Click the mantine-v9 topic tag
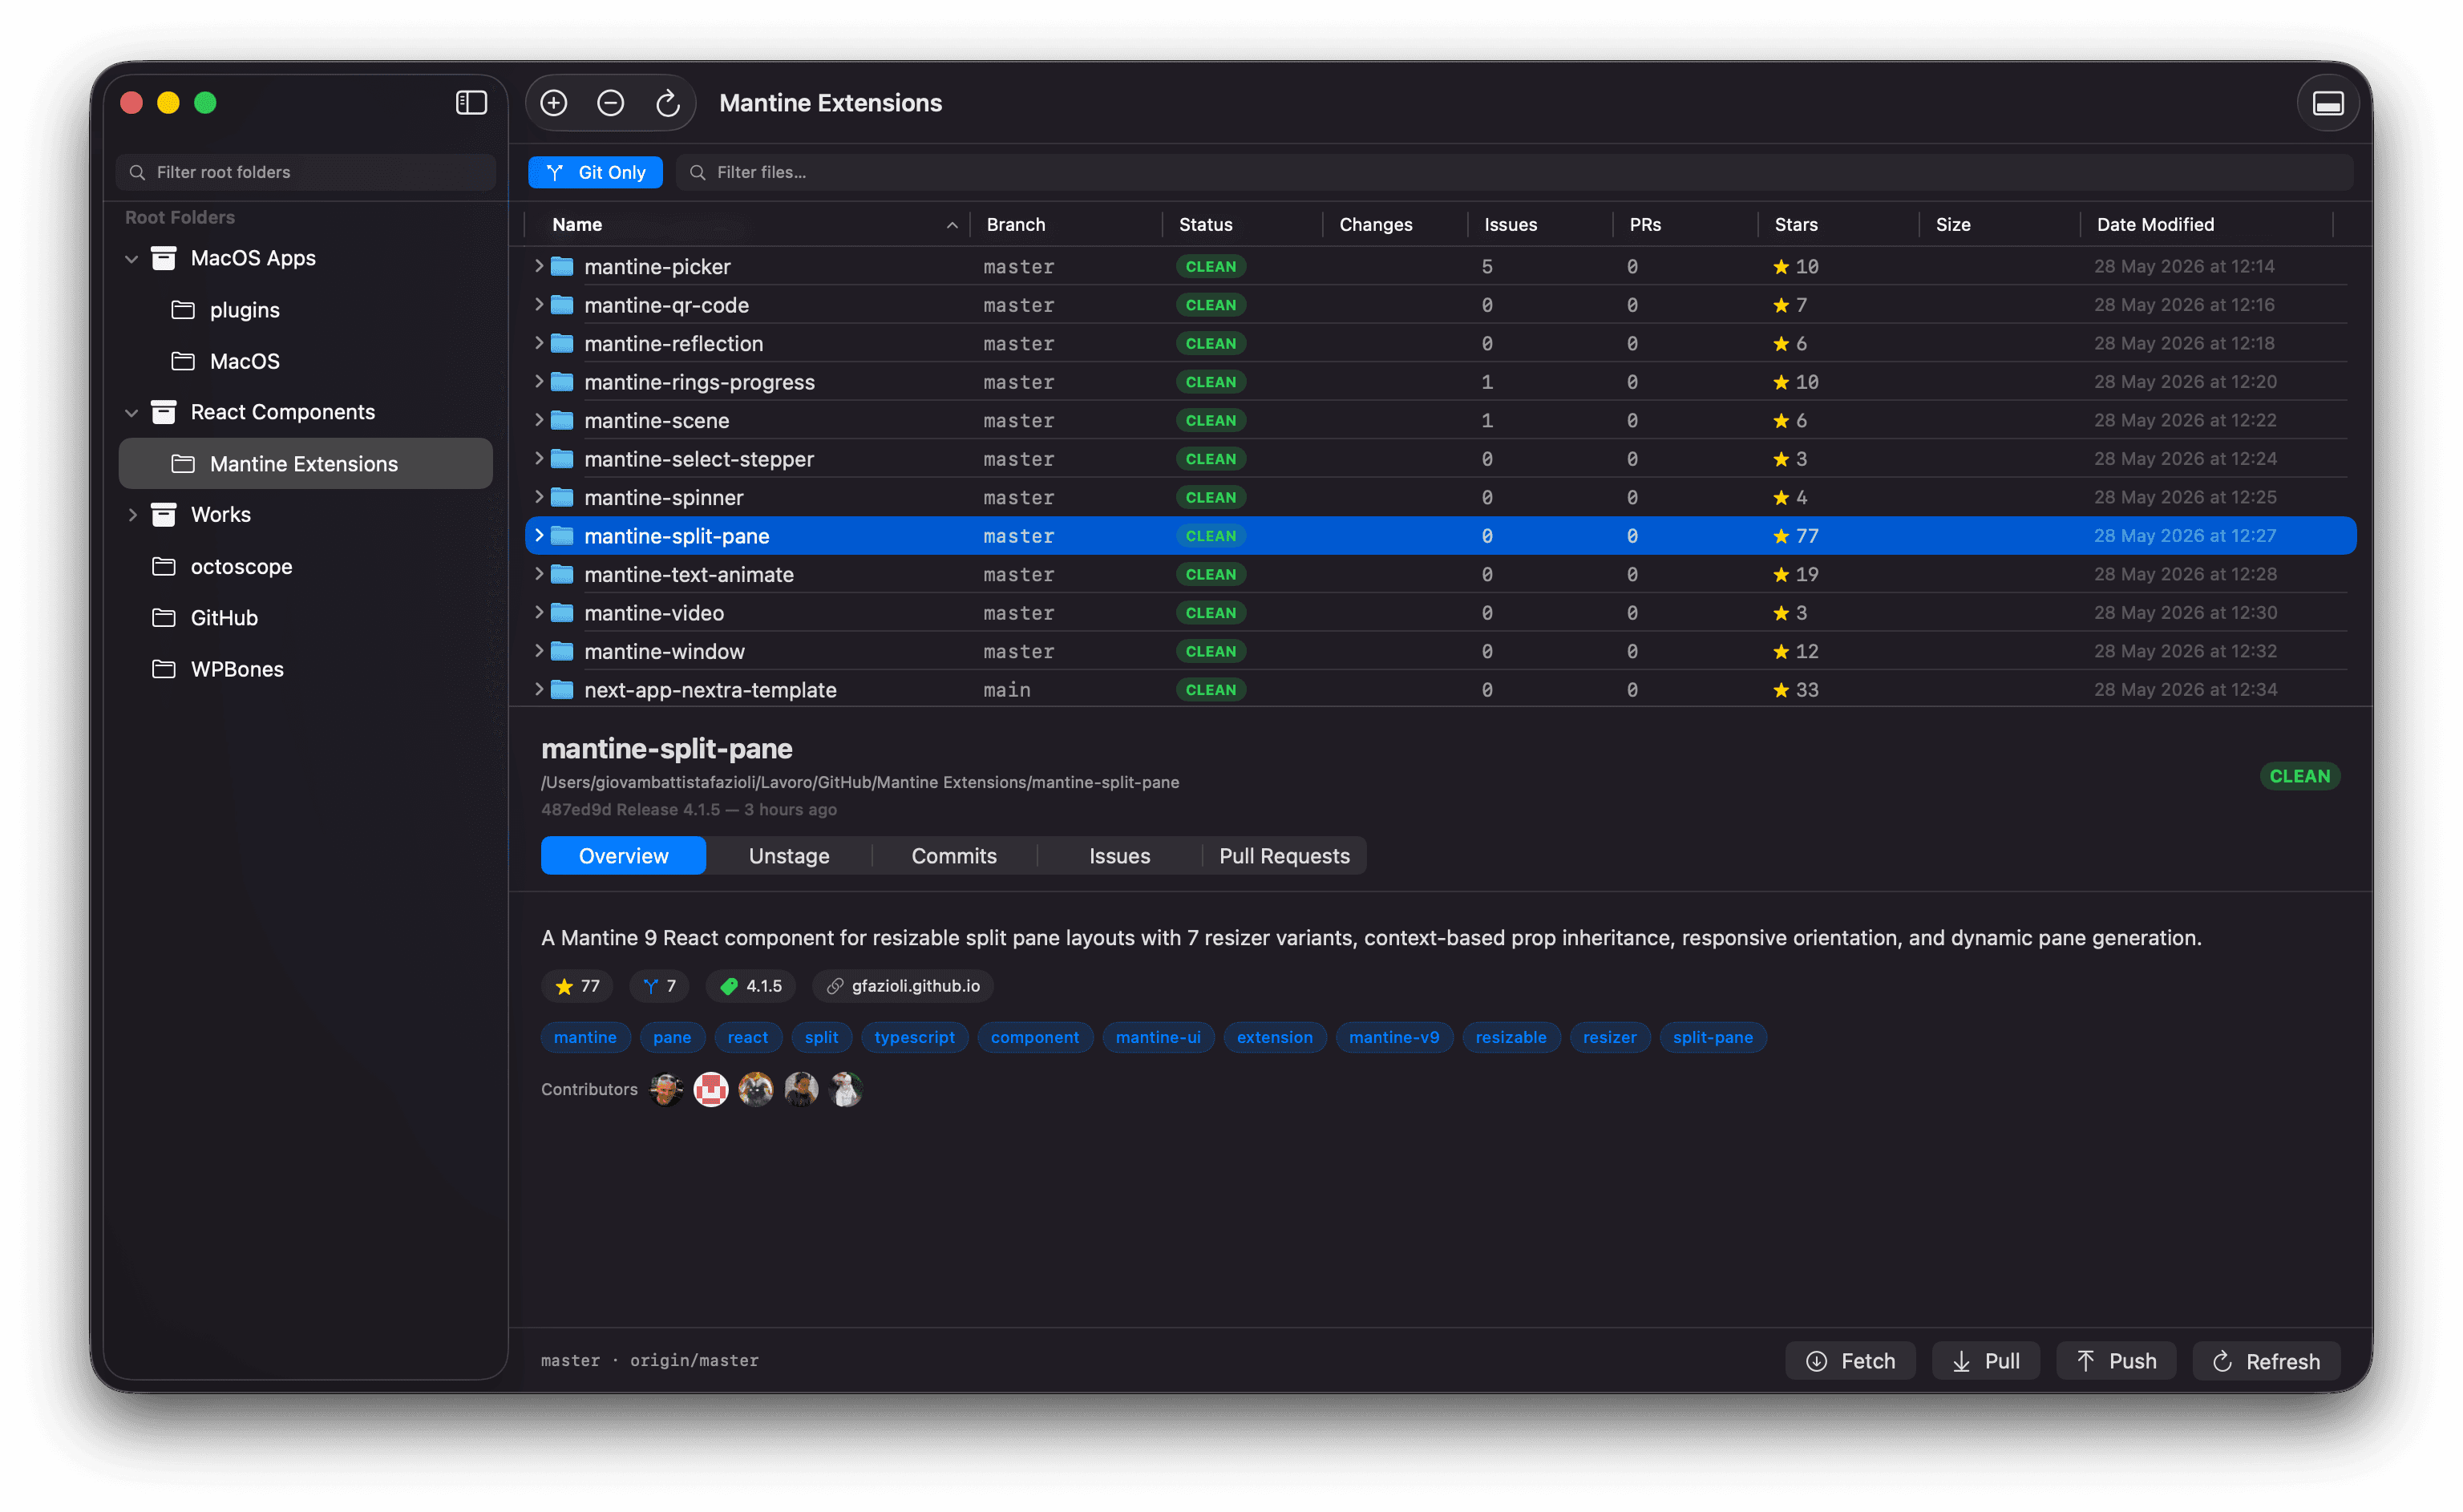2463x1512 pixels. (1393, 1038)
